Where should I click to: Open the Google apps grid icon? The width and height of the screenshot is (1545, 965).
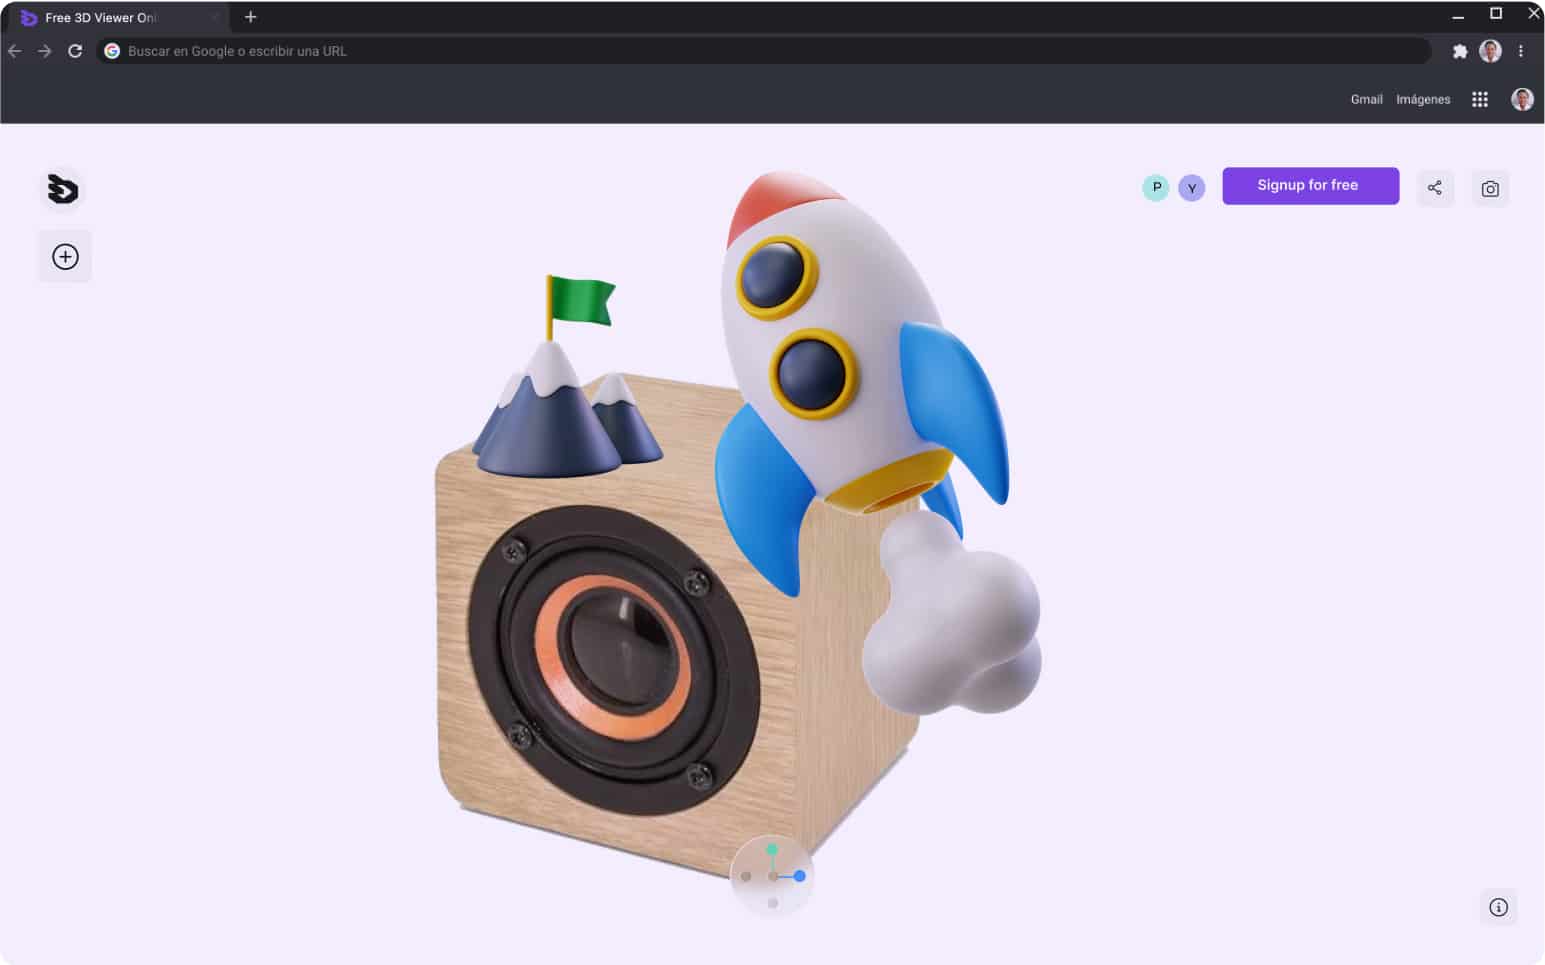(x=1480, y=99)
